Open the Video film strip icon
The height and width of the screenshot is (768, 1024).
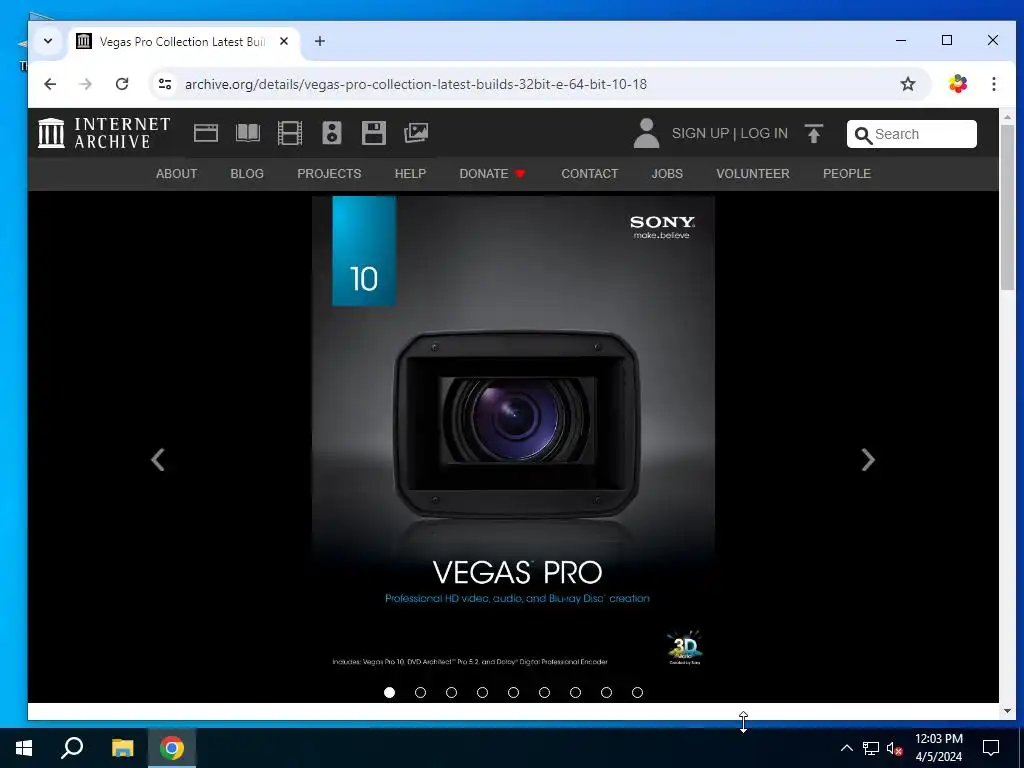(x=289, y=133)
